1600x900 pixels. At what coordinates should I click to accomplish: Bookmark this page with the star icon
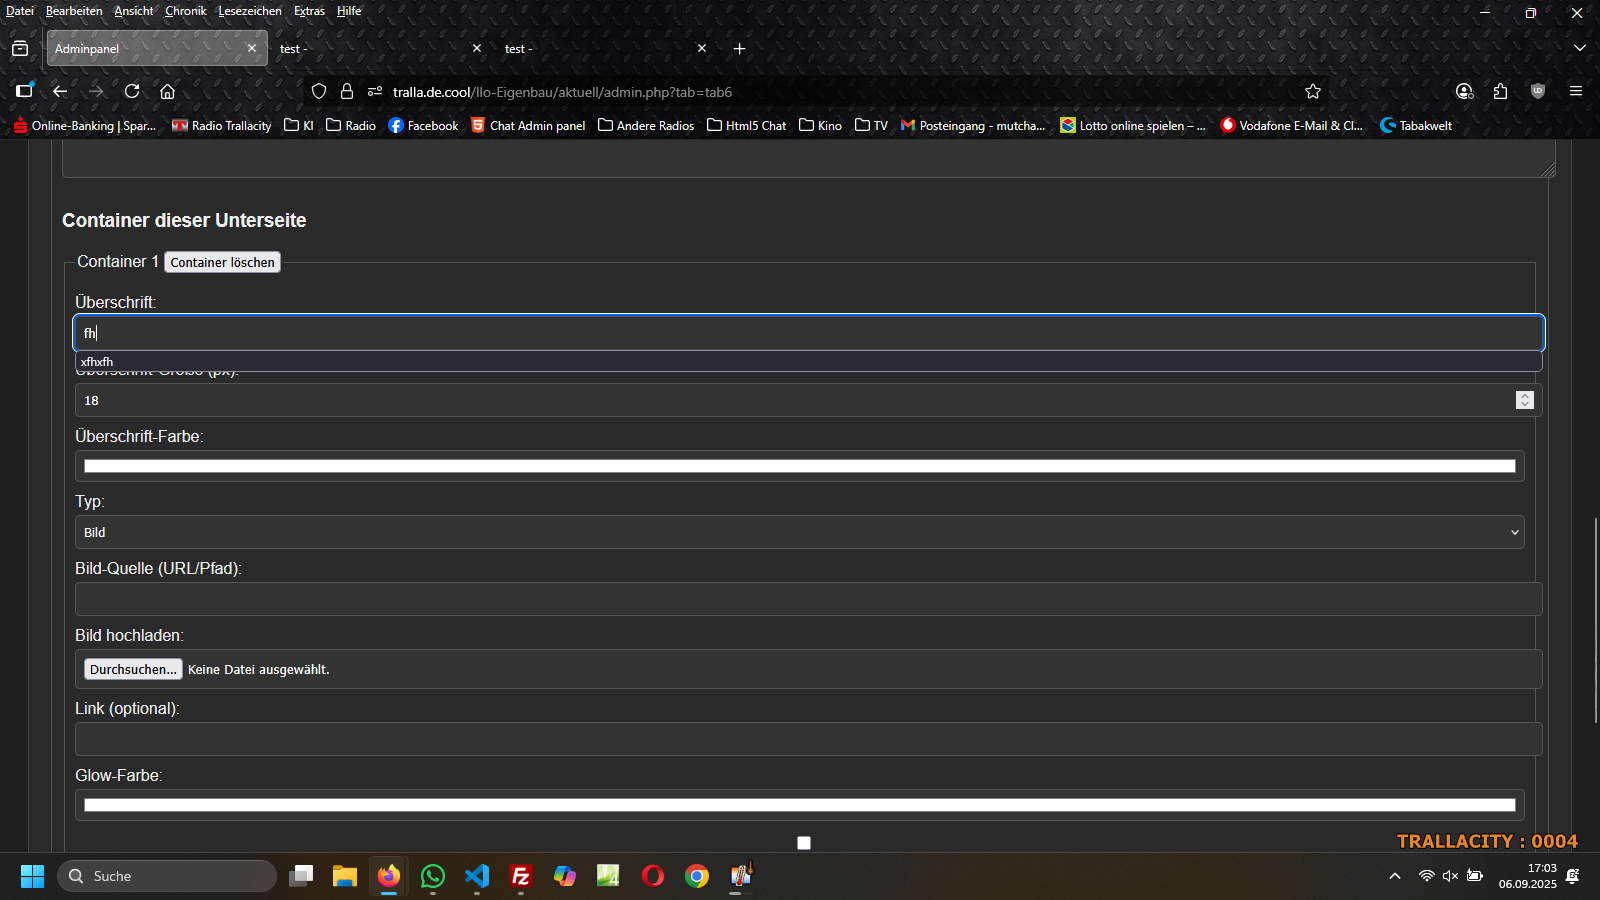pyautogui.click(x=1313, y=91)
